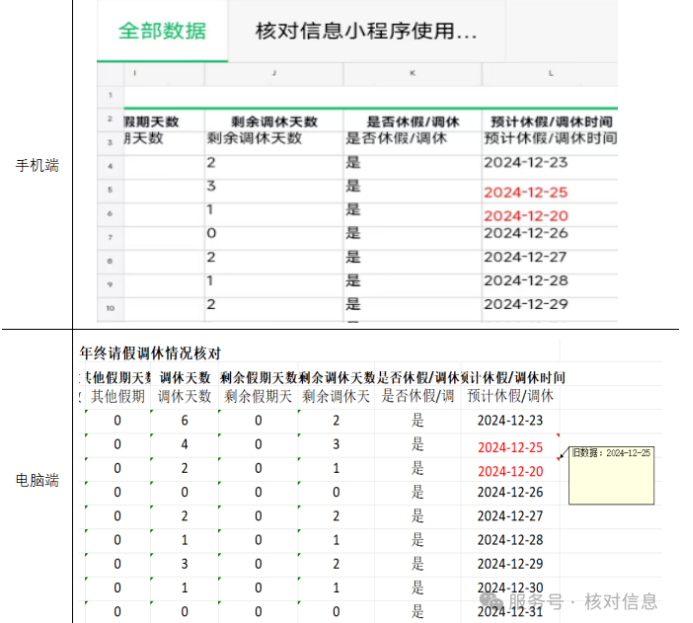Click mobile cell 2024-12-29
Screen dimensions: 693x623
coord(525,304)
